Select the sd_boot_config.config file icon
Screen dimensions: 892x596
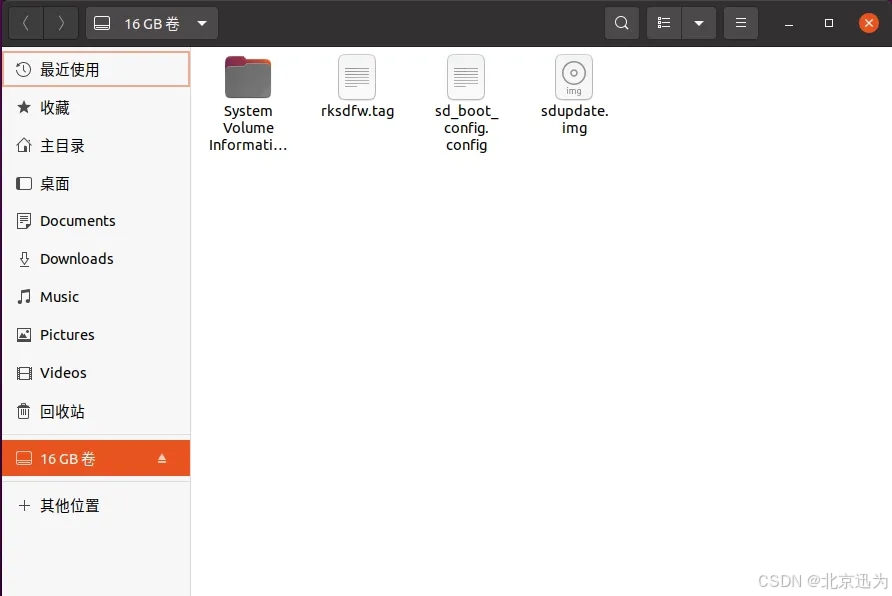(x=466, y=77)
